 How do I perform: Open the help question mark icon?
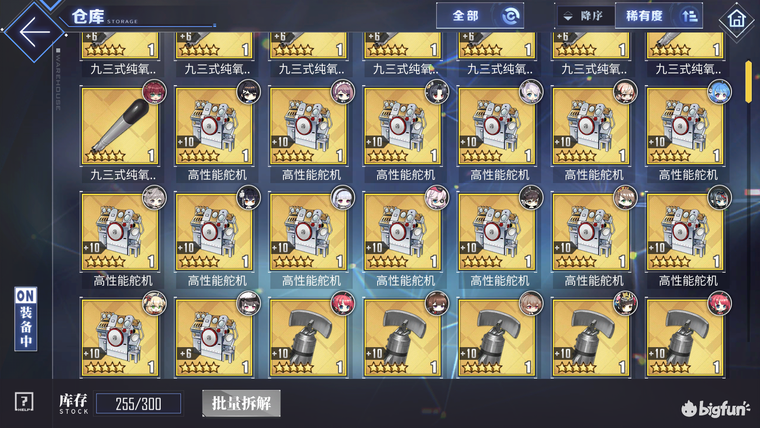click(24, 402)
